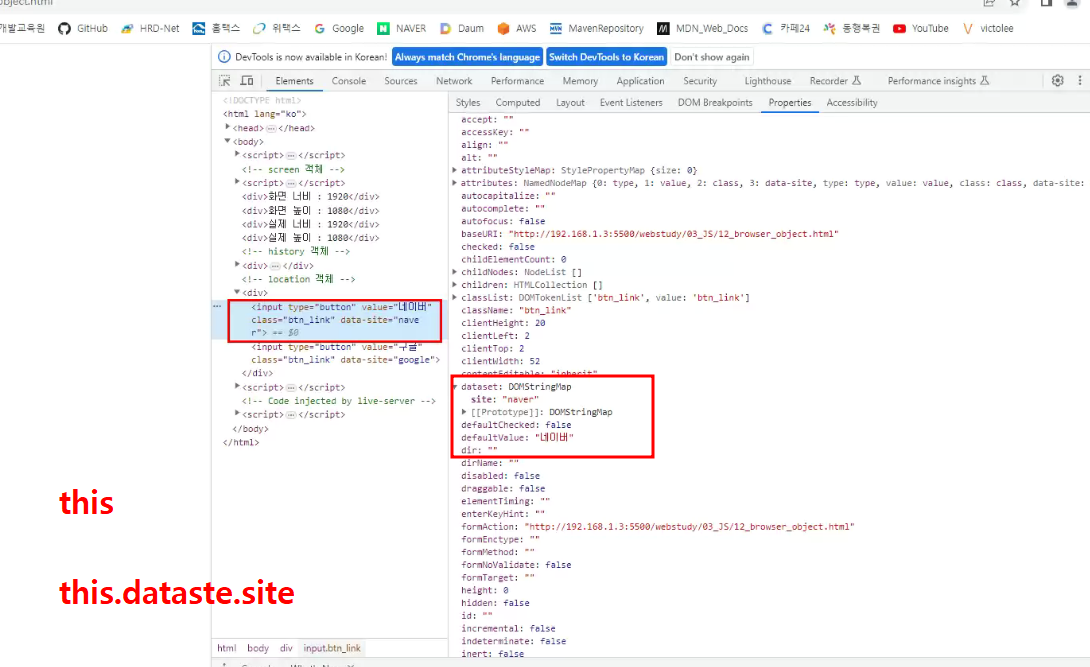Click Switch DevTools to Korean
This screenshot has height=667, width=1090.
pos(606,57)
